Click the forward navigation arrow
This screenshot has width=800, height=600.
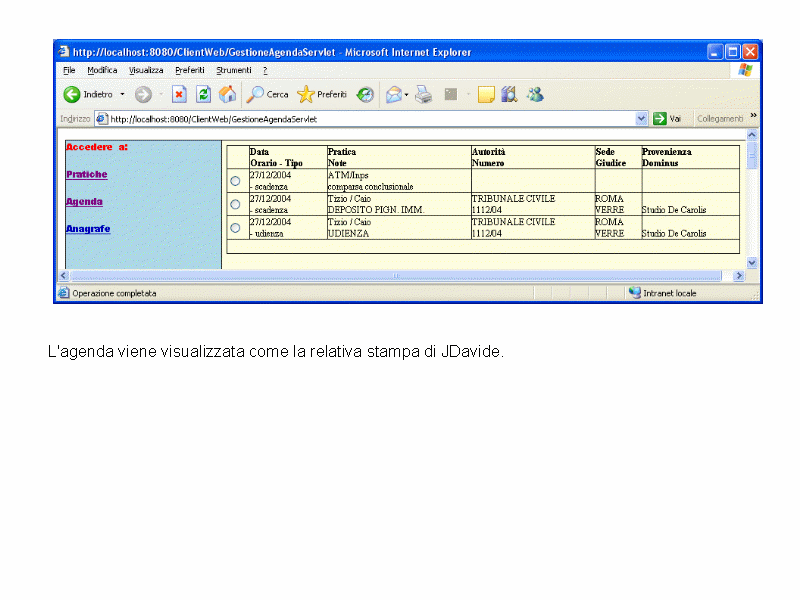[143, 94]
